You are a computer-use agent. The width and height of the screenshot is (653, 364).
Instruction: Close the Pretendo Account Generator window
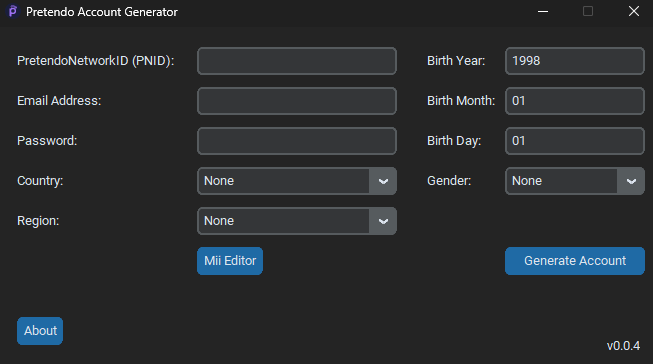(634, 11)
